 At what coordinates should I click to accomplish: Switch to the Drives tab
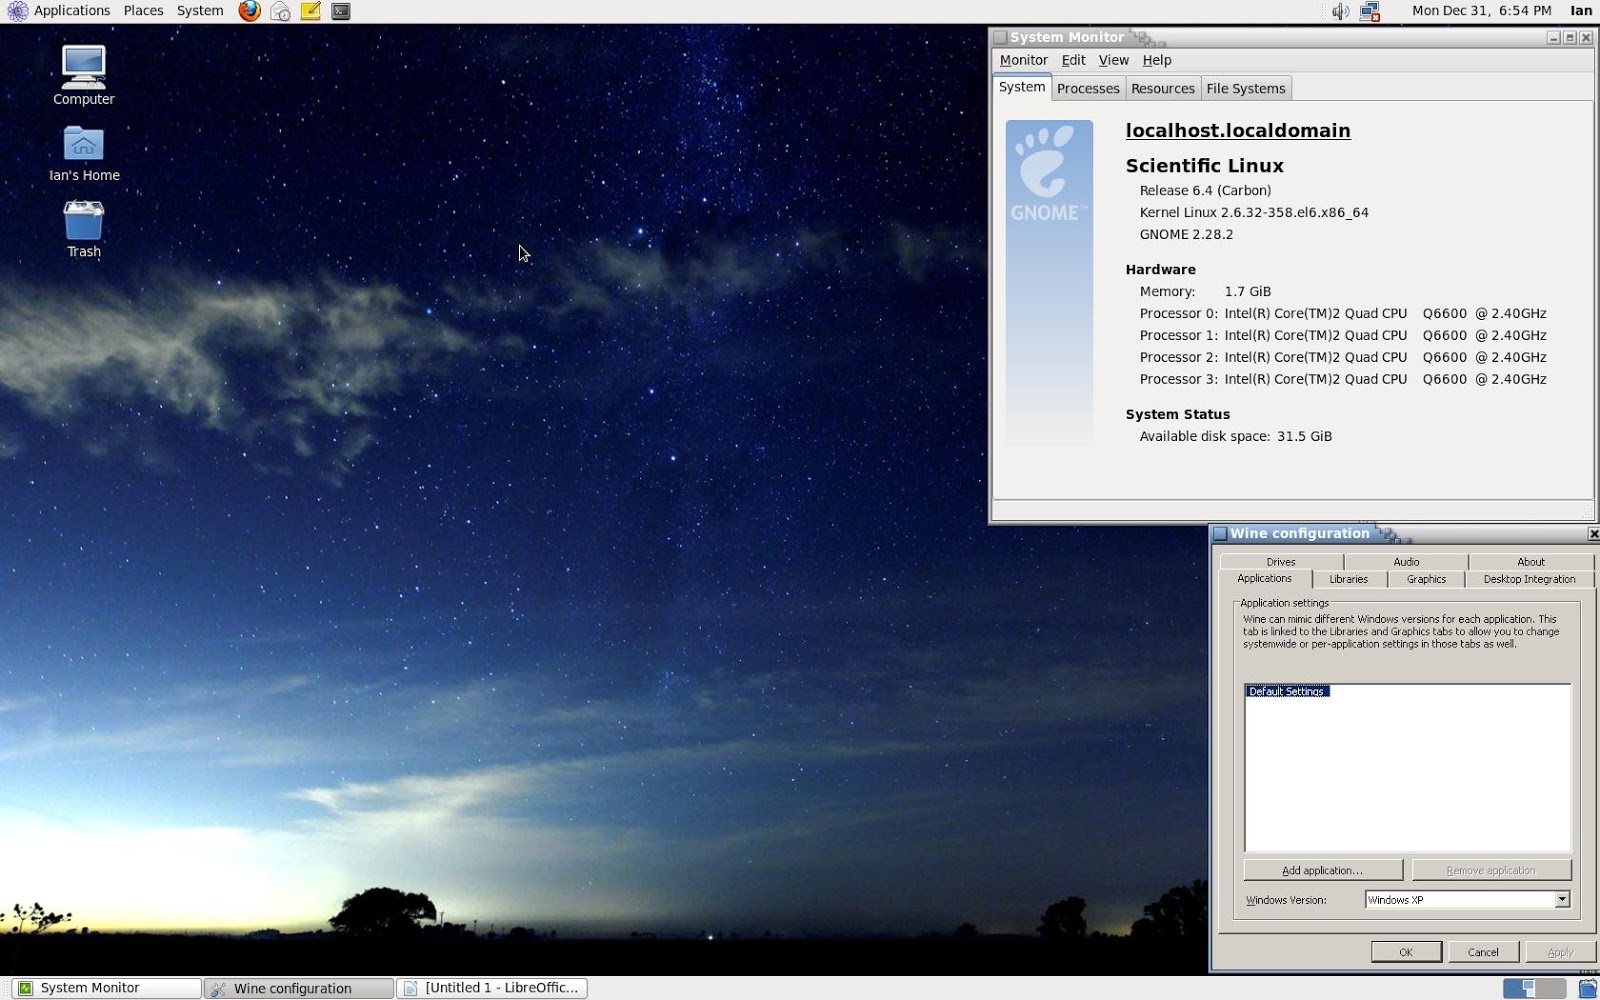[1280, 561]
